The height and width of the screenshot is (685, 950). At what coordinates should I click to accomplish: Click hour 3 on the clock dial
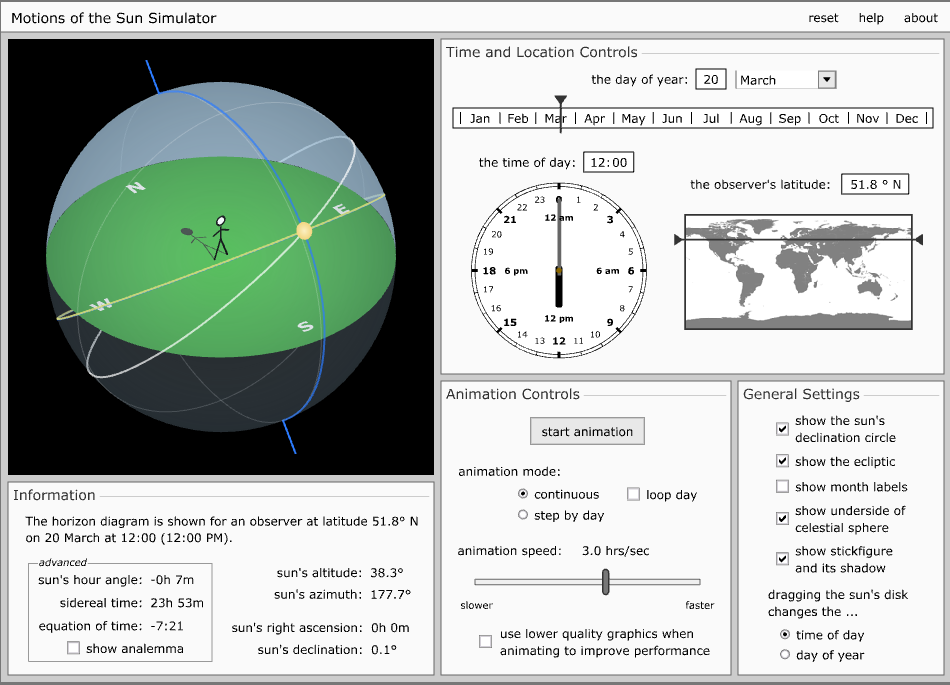[610, 220]
